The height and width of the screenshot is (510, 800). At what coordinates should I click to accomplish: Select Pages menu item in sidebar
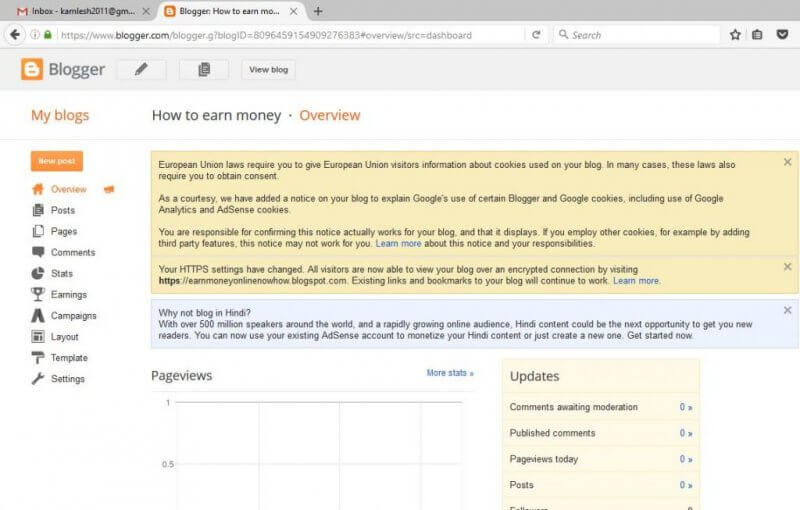click(64, 231)
